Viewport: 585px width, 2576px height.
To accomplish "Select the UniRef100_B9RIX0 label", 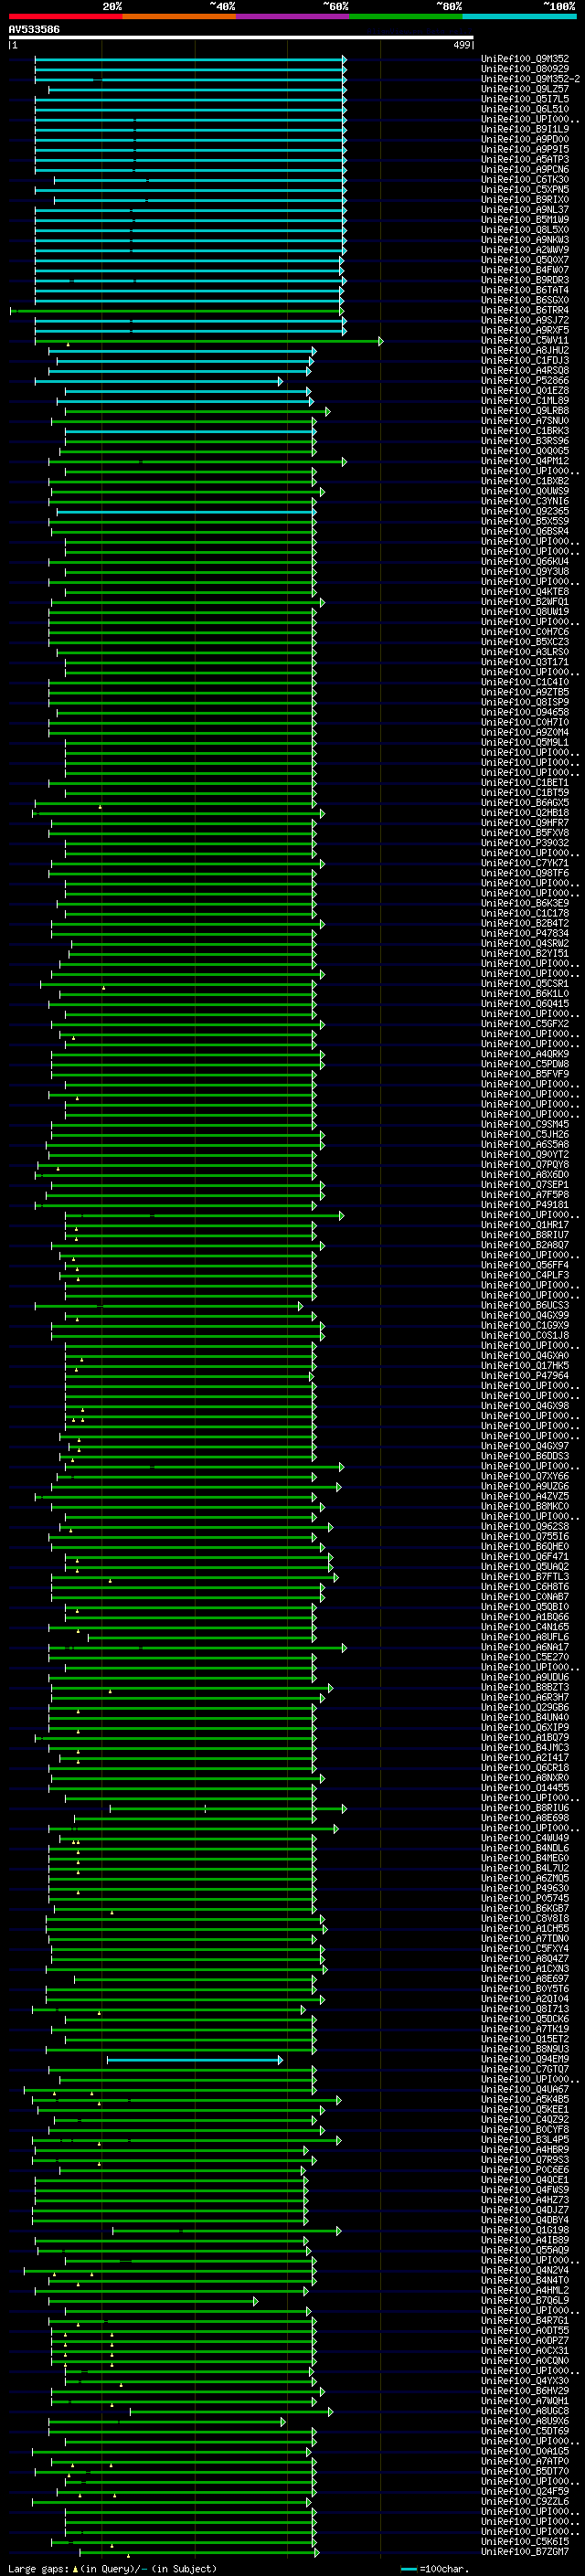I will (525, 199).
